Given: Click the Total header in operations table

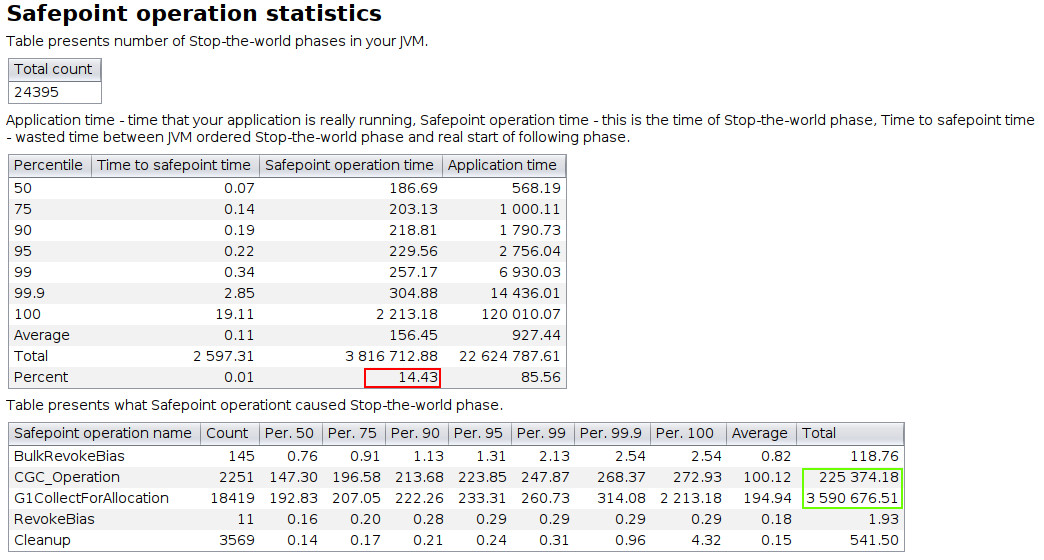Looking at the screenshot, I should pyautogui.click(x=850, y=433).
